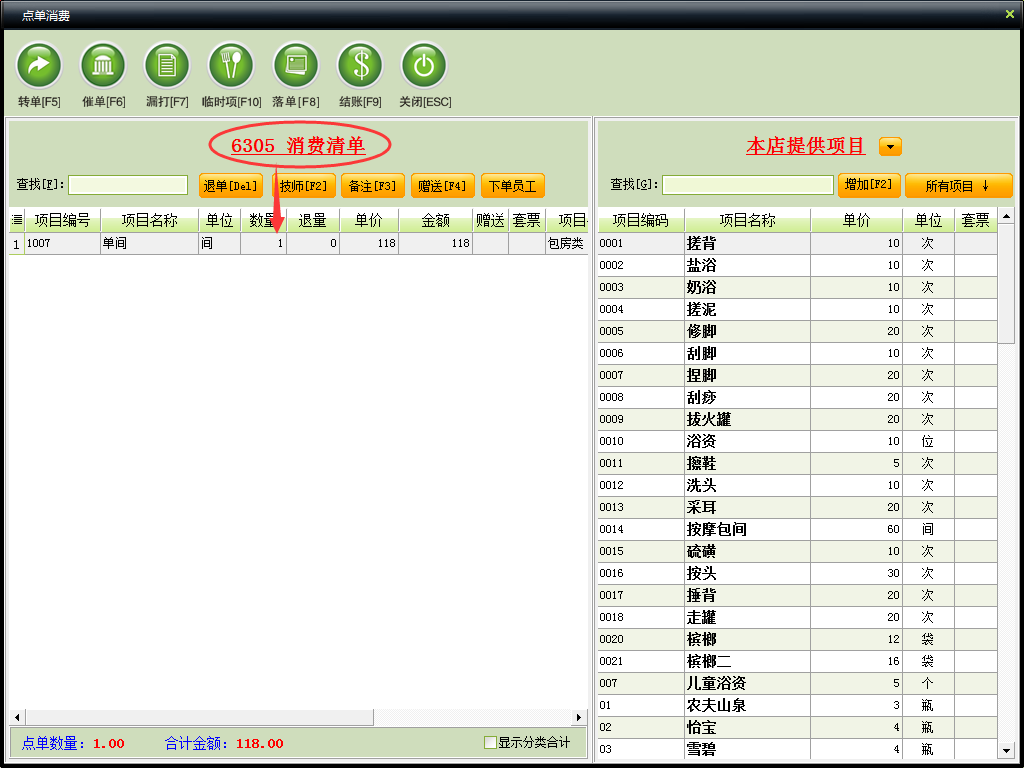The image size is (1024, 768).
Task: Select the 刮脚 item row
Action: coord(797,353)
